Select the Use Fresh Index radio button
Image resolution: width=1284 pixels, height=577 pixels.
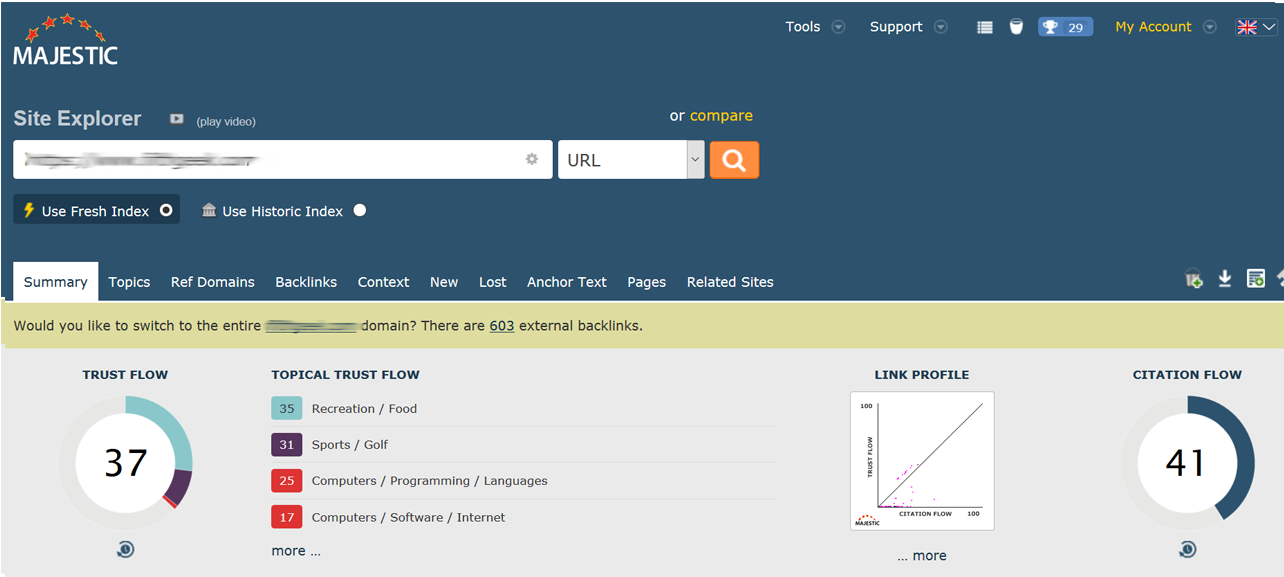[x=166, y=210]
